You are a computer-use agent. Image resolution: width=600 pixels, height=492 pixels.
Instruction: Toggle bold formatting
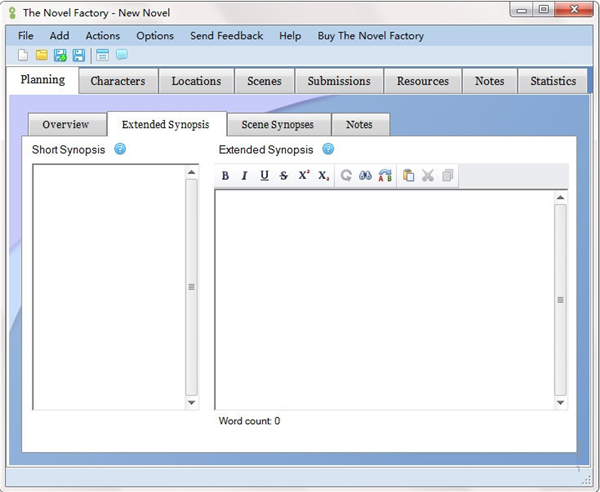pos(225,176)
